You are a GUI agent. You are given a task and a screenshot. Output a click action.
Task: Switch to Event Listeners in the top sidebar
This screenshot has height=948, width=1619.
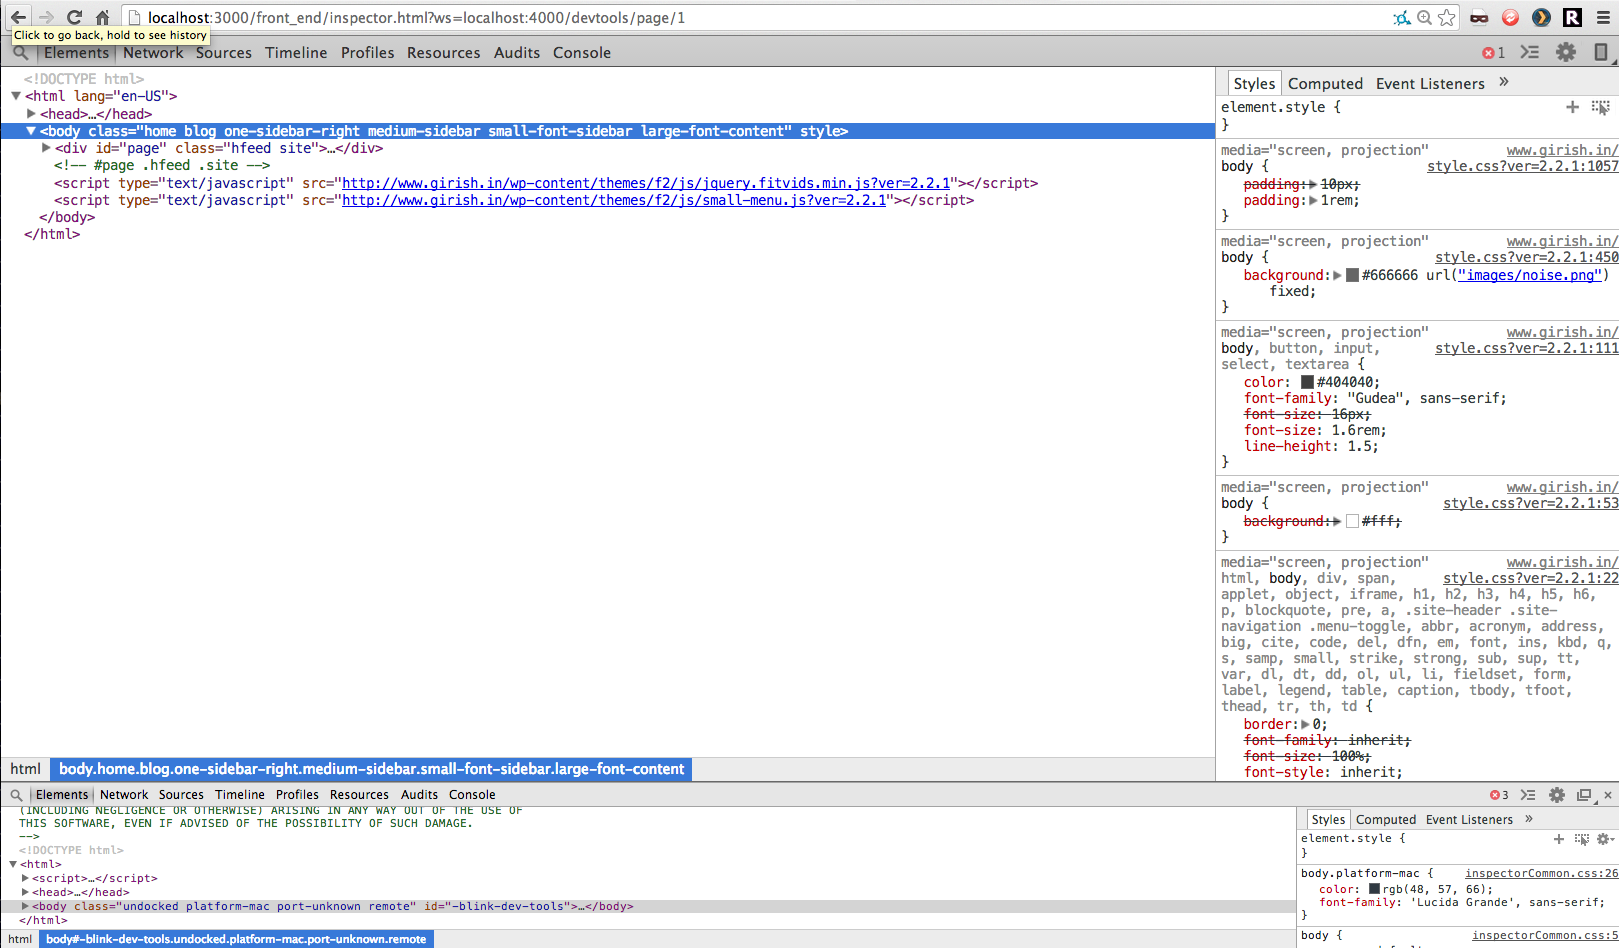coord(1430,84)
